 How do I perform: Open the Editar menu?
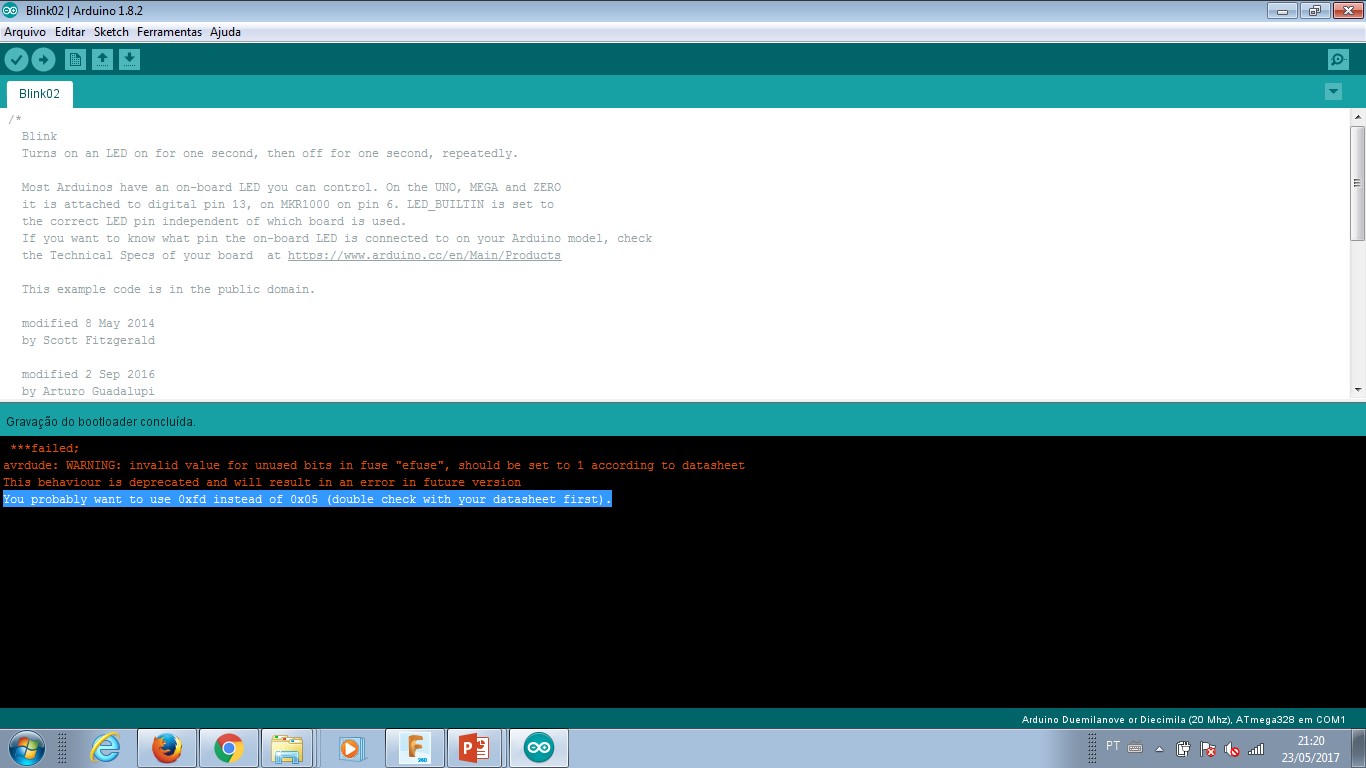[70, 32]
